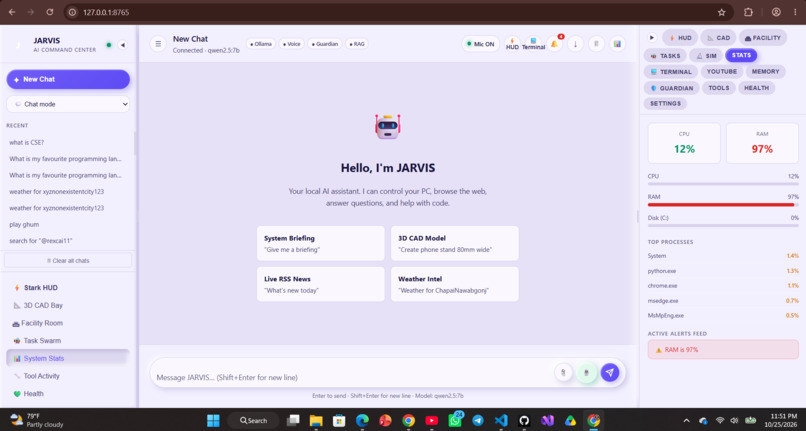Click the red RAM usage progress bar

click(723, 205)
